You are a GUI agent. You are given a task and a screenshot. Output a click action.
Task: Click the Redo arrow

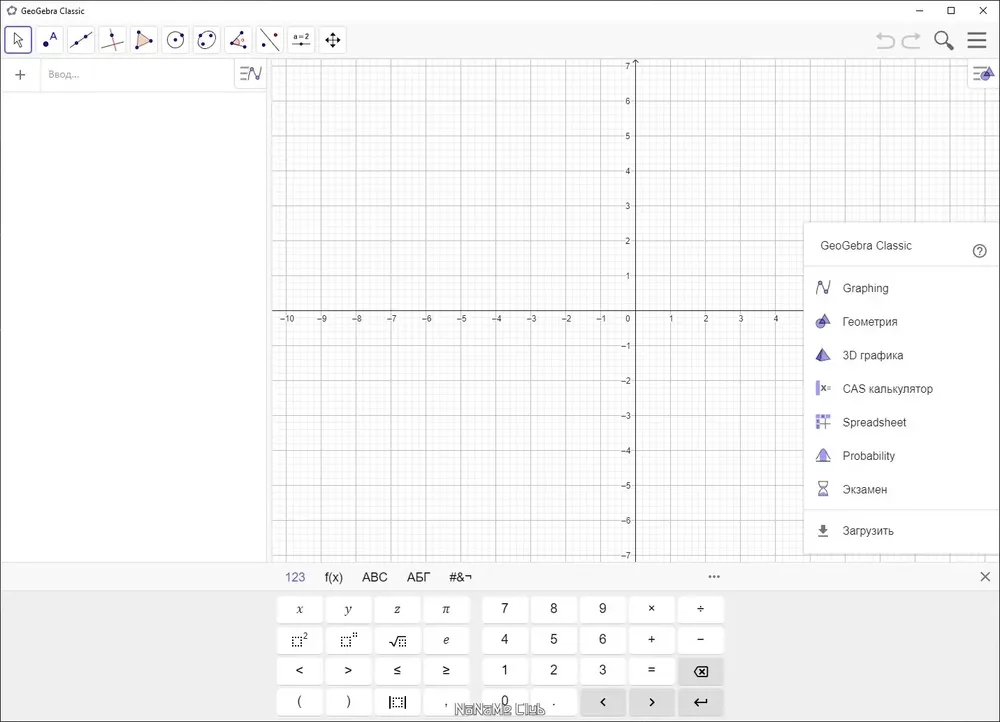coord(911,41)
